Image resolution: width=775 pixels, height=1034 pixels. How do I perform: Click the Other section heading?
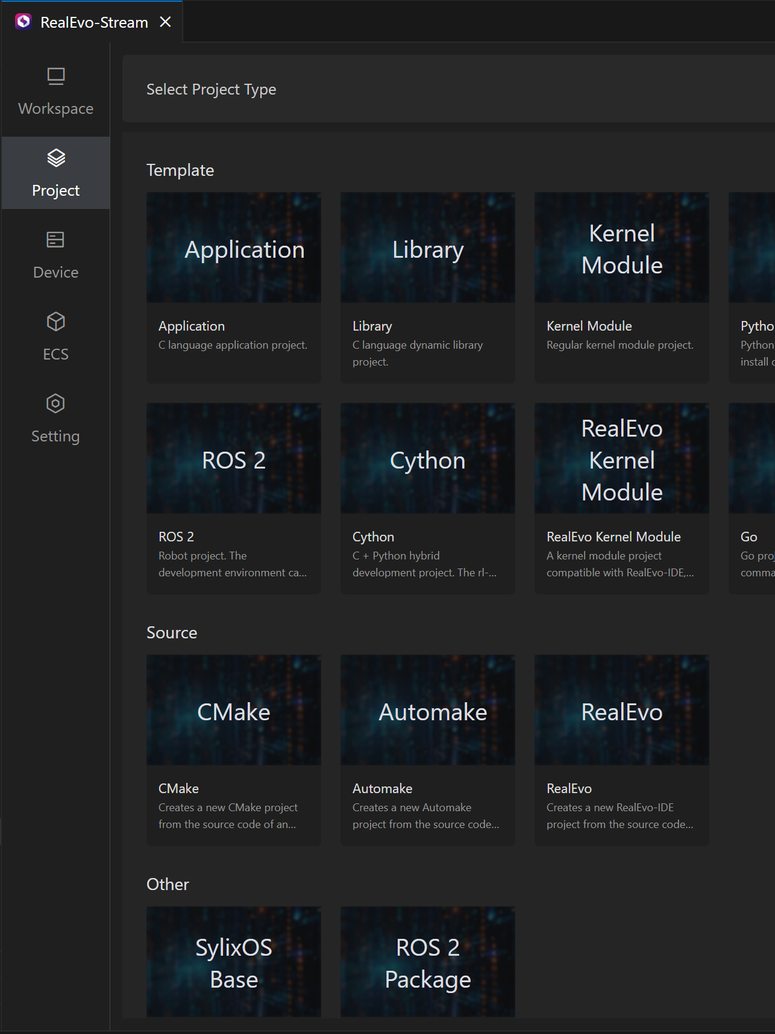click(168, 884)
